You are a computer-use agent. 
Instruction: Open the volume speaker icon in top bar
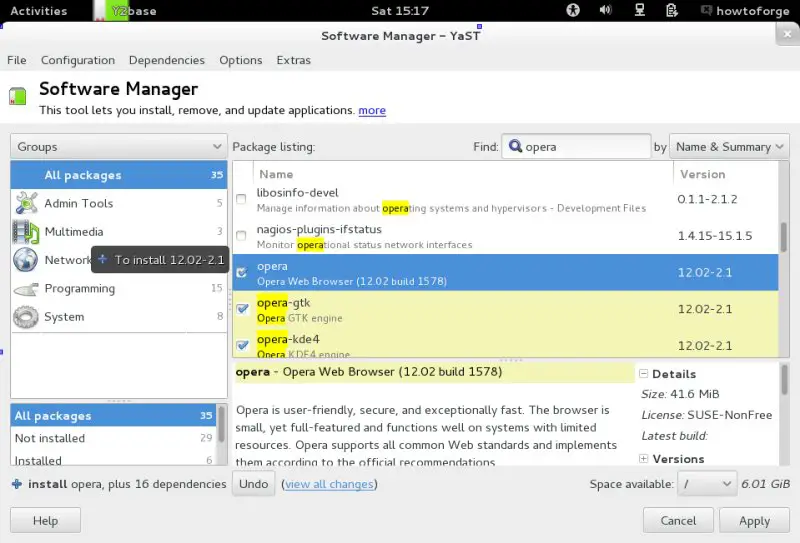coord(606,10)
